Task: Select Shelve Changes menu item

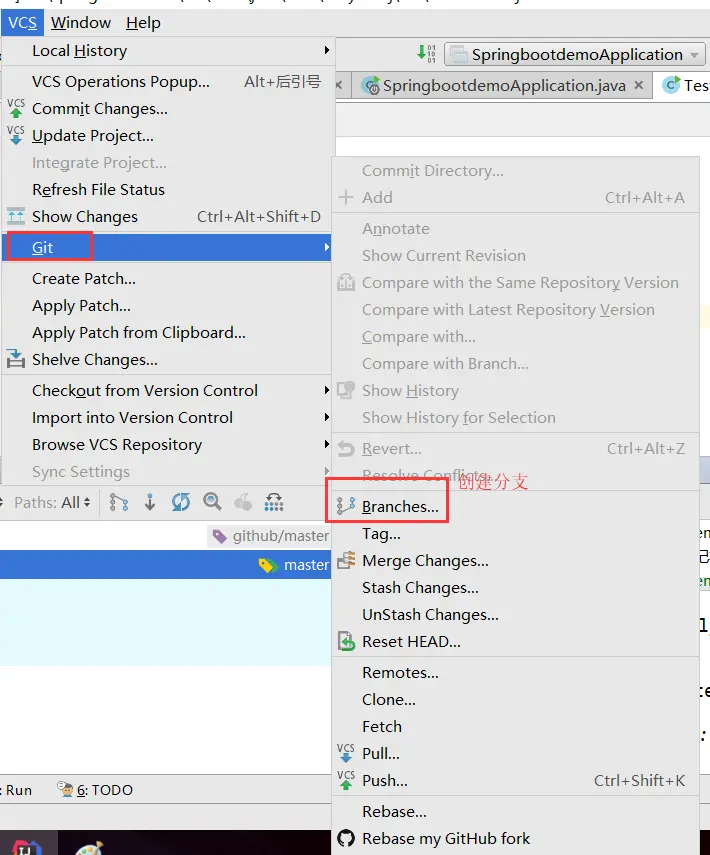Action: 167,360
